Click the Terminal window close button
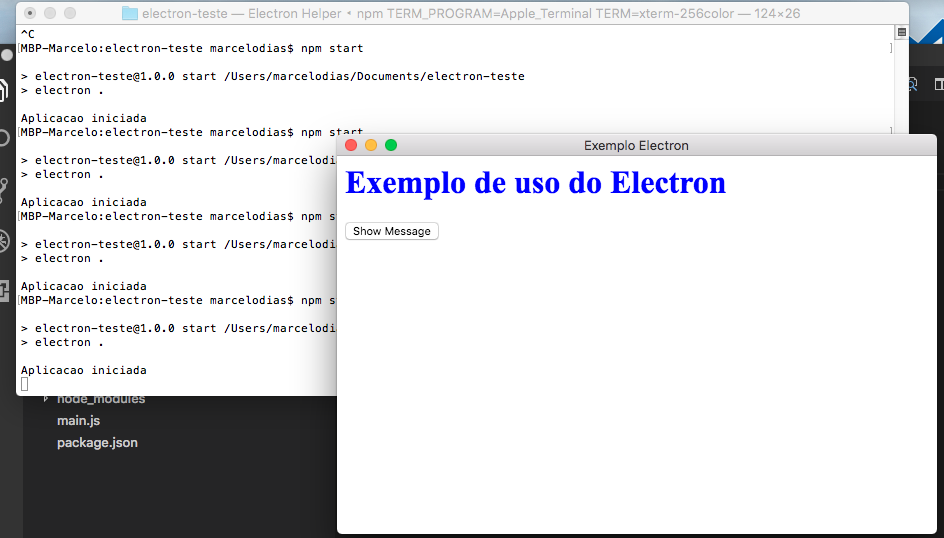 (x=30, y=13)
